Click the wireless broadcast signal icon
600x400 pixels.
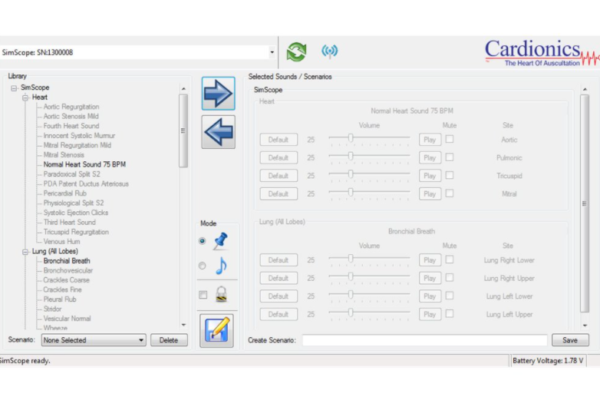coord(329,51)
